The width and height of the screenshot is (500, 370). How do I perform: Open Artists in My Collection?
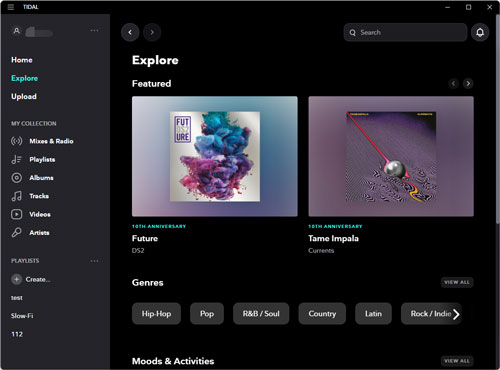pos(39,232)
